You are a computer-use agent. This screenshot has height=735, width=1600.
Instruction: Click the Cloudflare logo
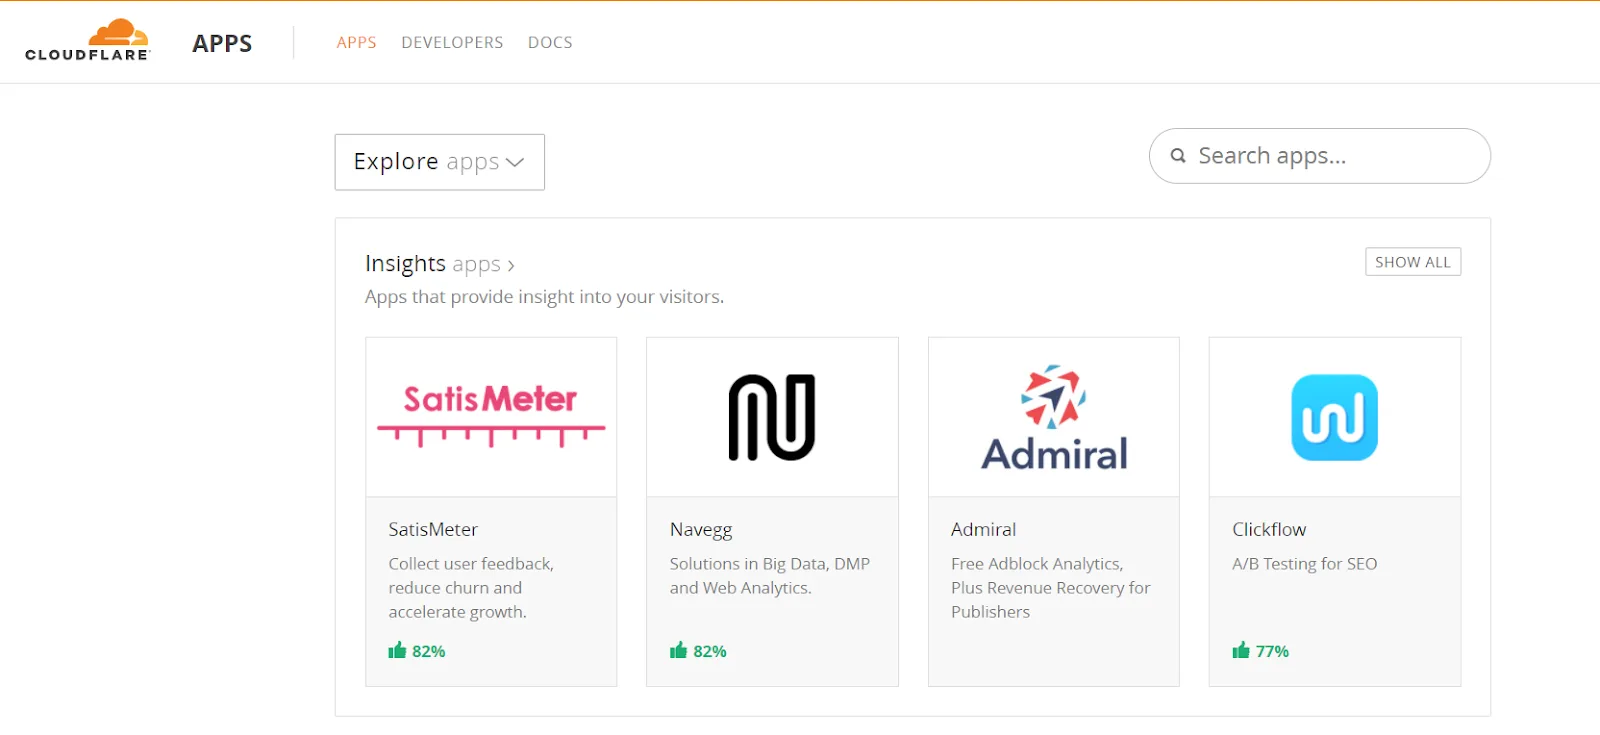point(88,41)
